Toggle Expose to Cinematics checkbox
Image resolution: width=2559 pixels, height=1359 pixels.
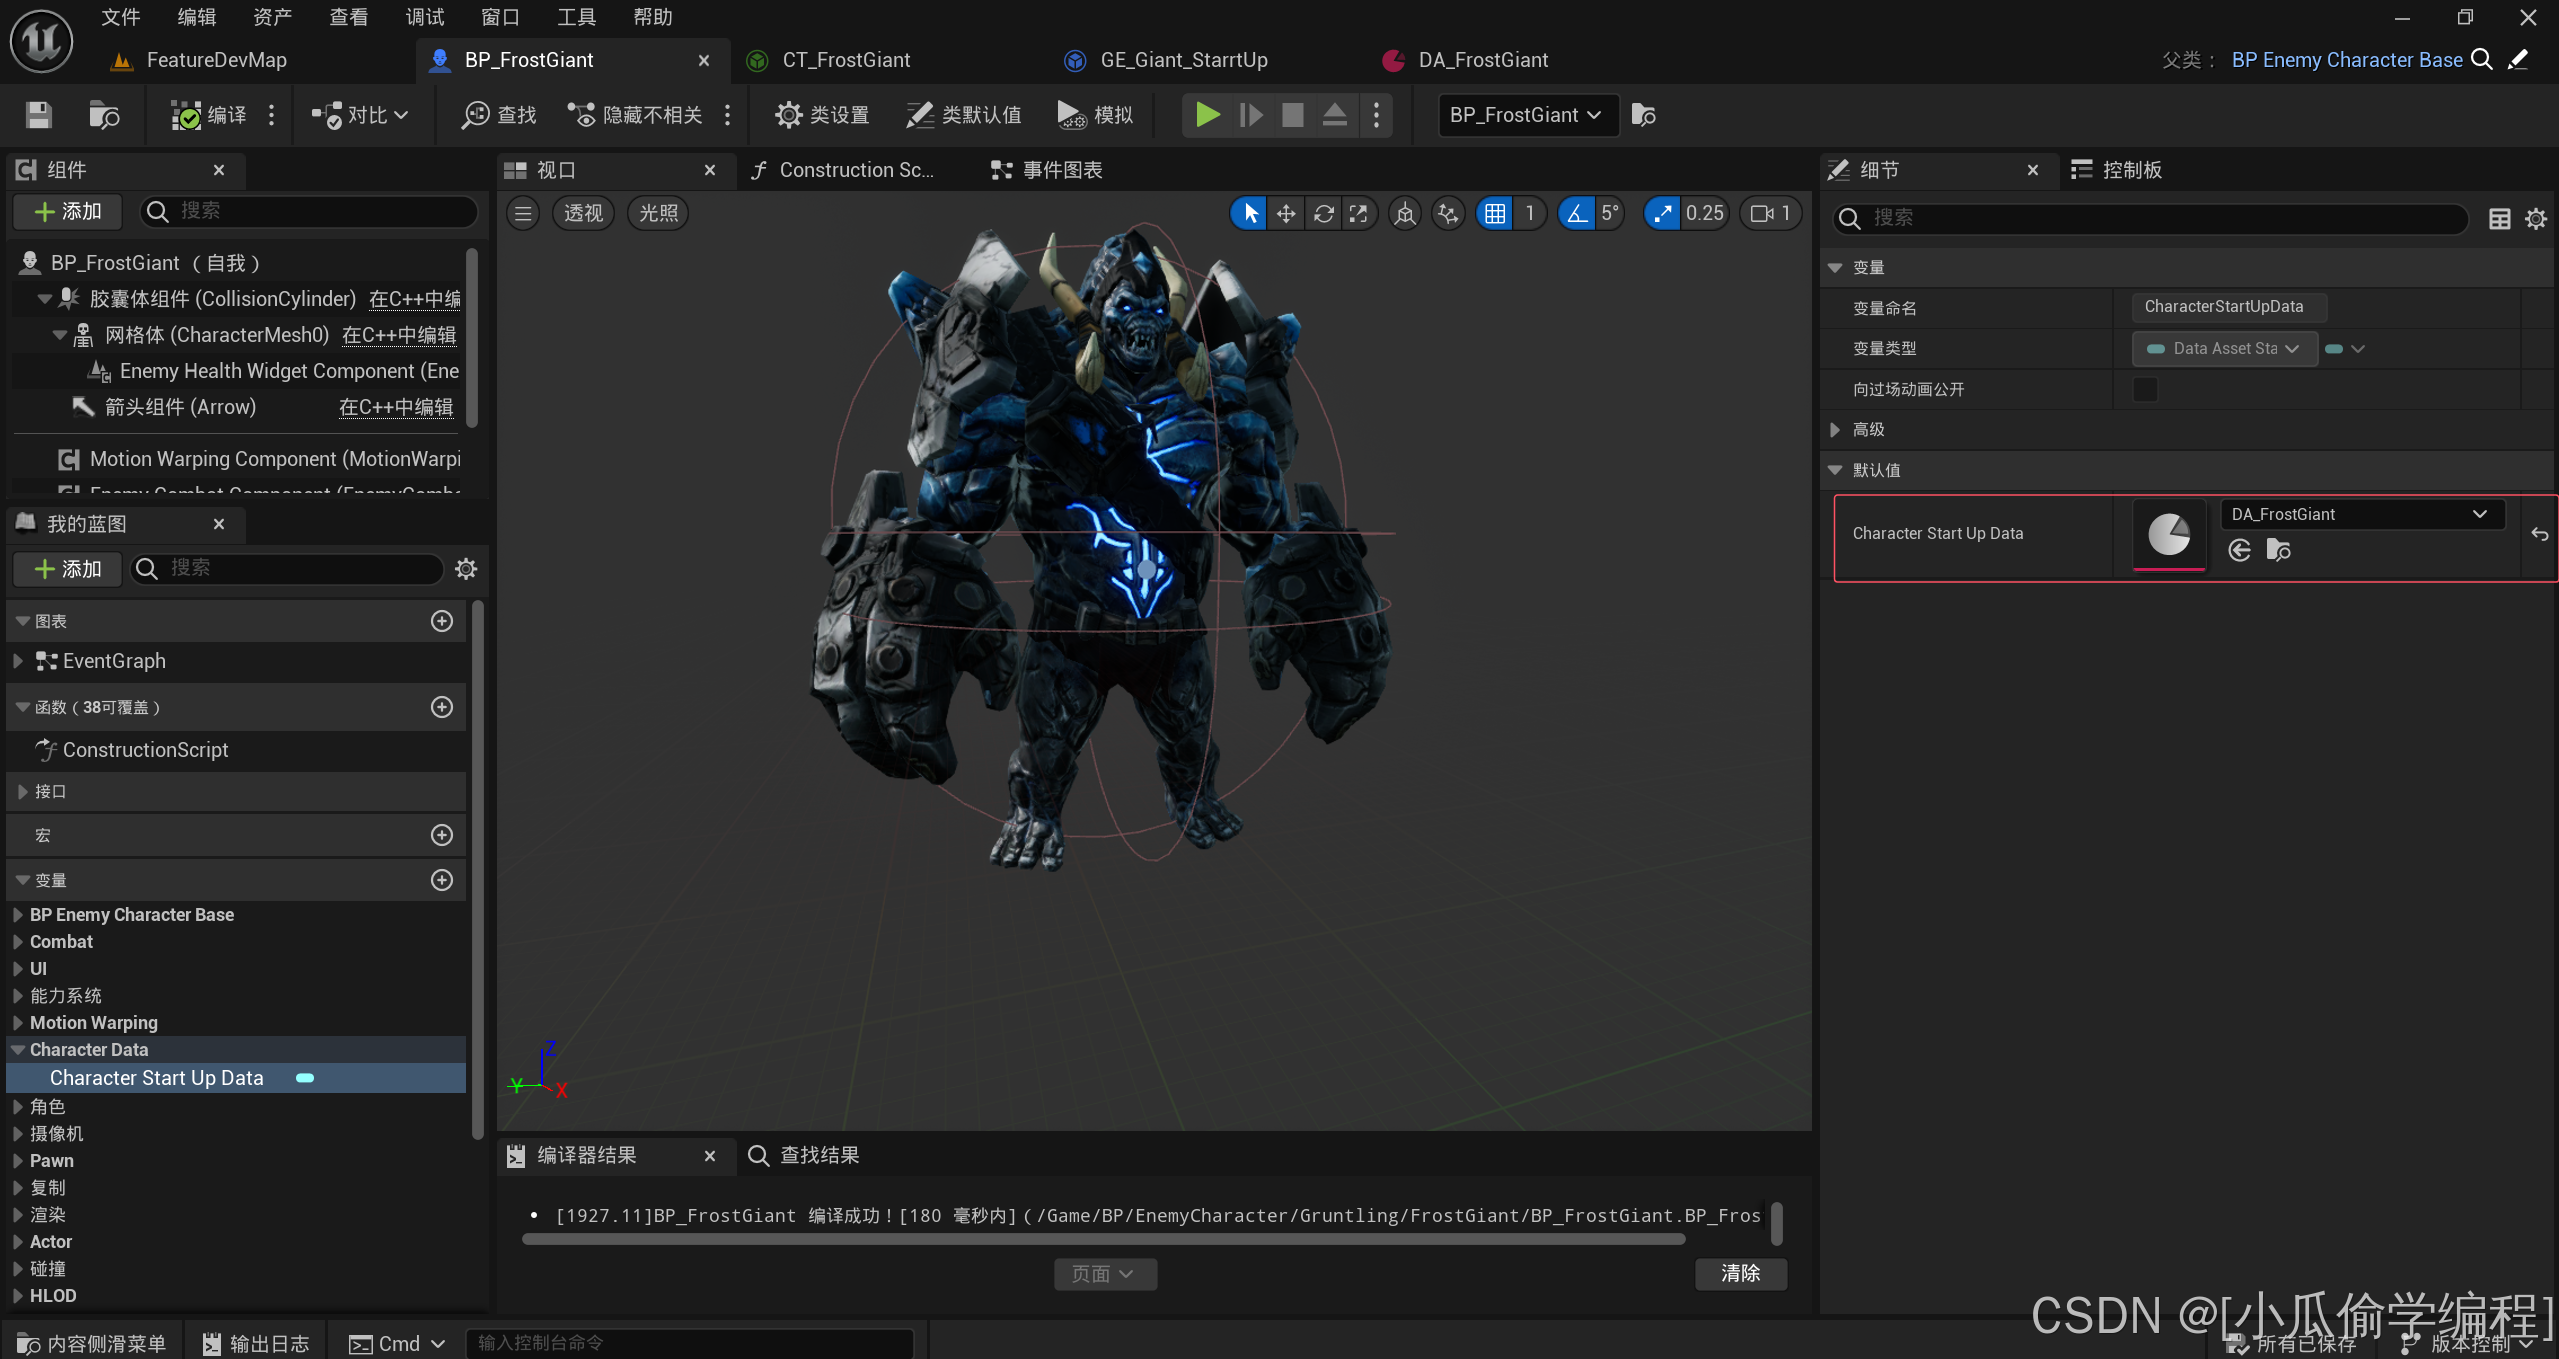coord(2145,389)
